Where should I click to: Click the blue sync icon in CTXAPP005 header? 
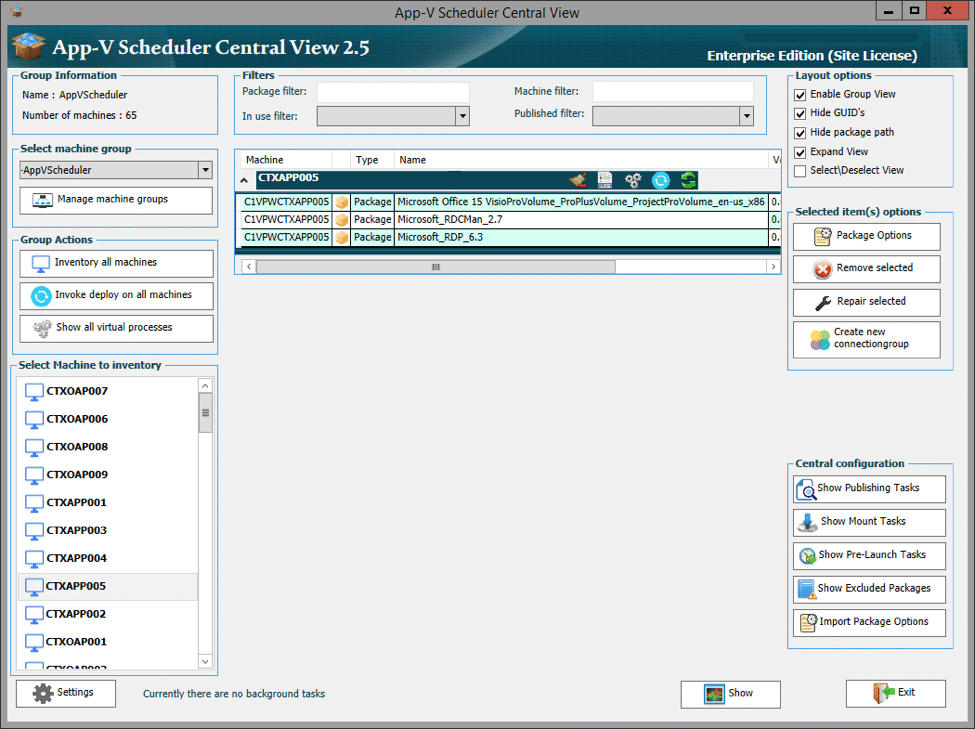pos(660,180)
